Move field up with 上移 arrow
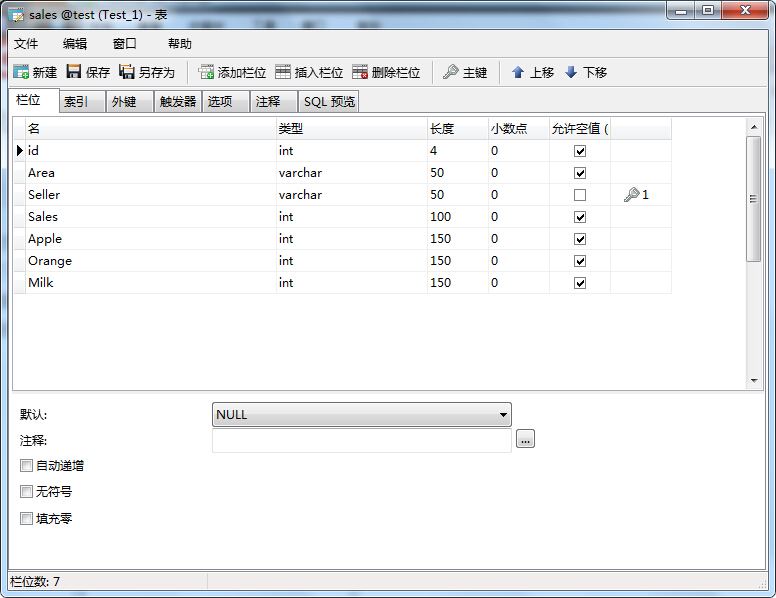Screen dimensions: 776x598 point(518,72)
